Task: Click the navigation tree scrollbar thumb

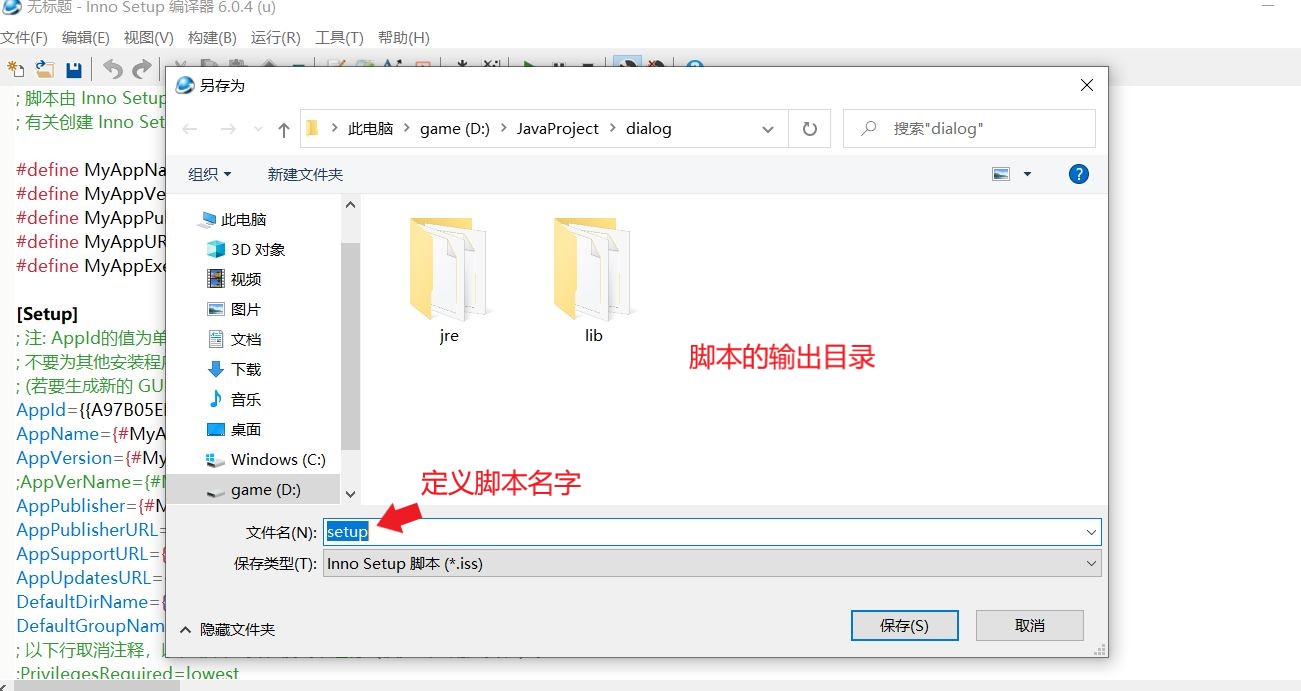Action: (x=350, y=346)
